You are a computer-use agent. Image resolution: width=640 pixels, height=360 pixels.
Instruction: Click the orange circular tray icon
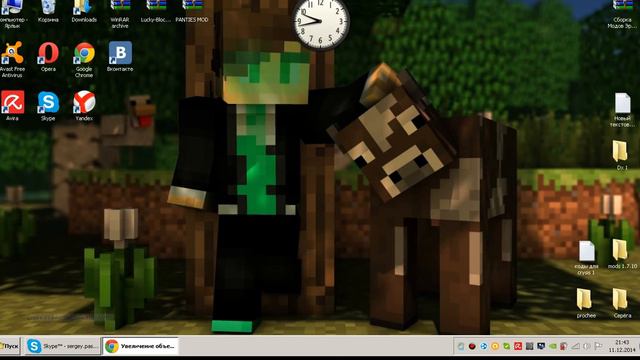pos(495,346)
